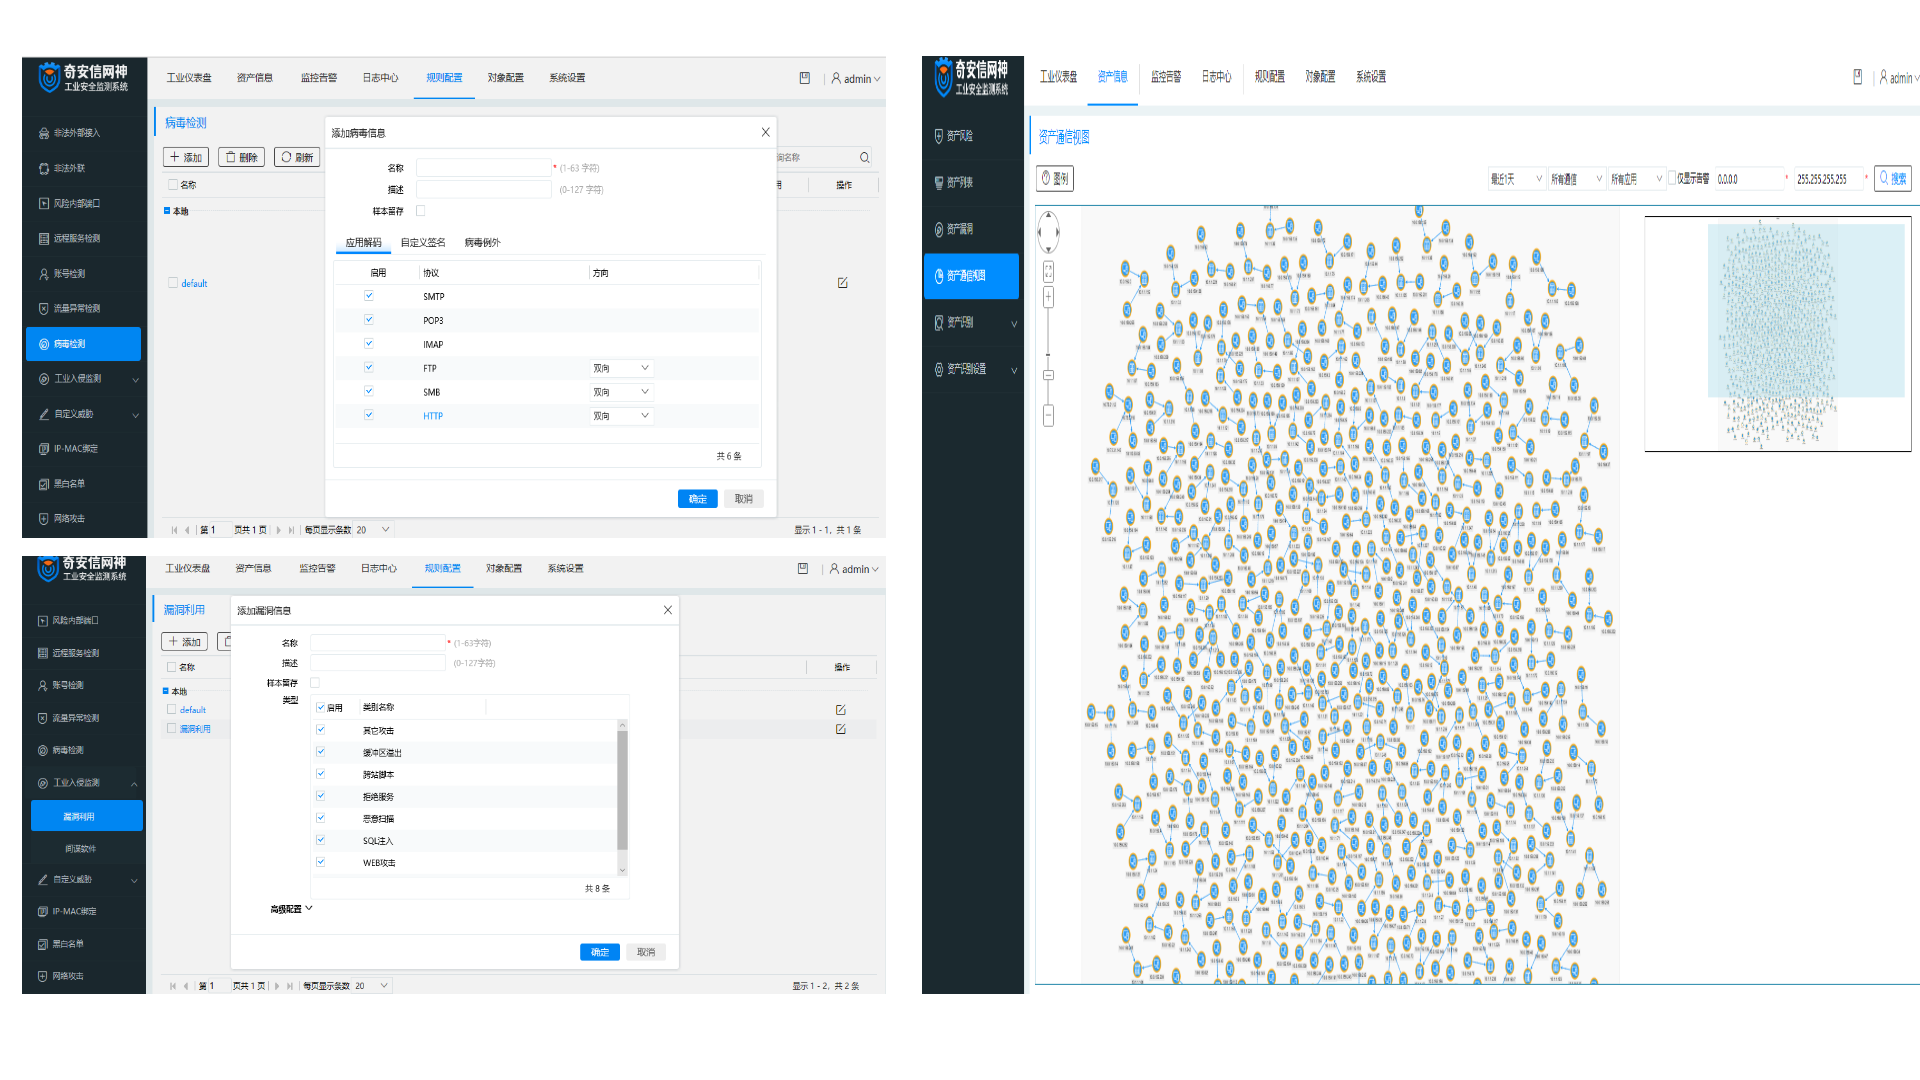Confirm with 确定 in 添加漏洞信息 dialog
Image resolution: width=1920 pixels, height=1080 pixels.
(x=599, y=953)
